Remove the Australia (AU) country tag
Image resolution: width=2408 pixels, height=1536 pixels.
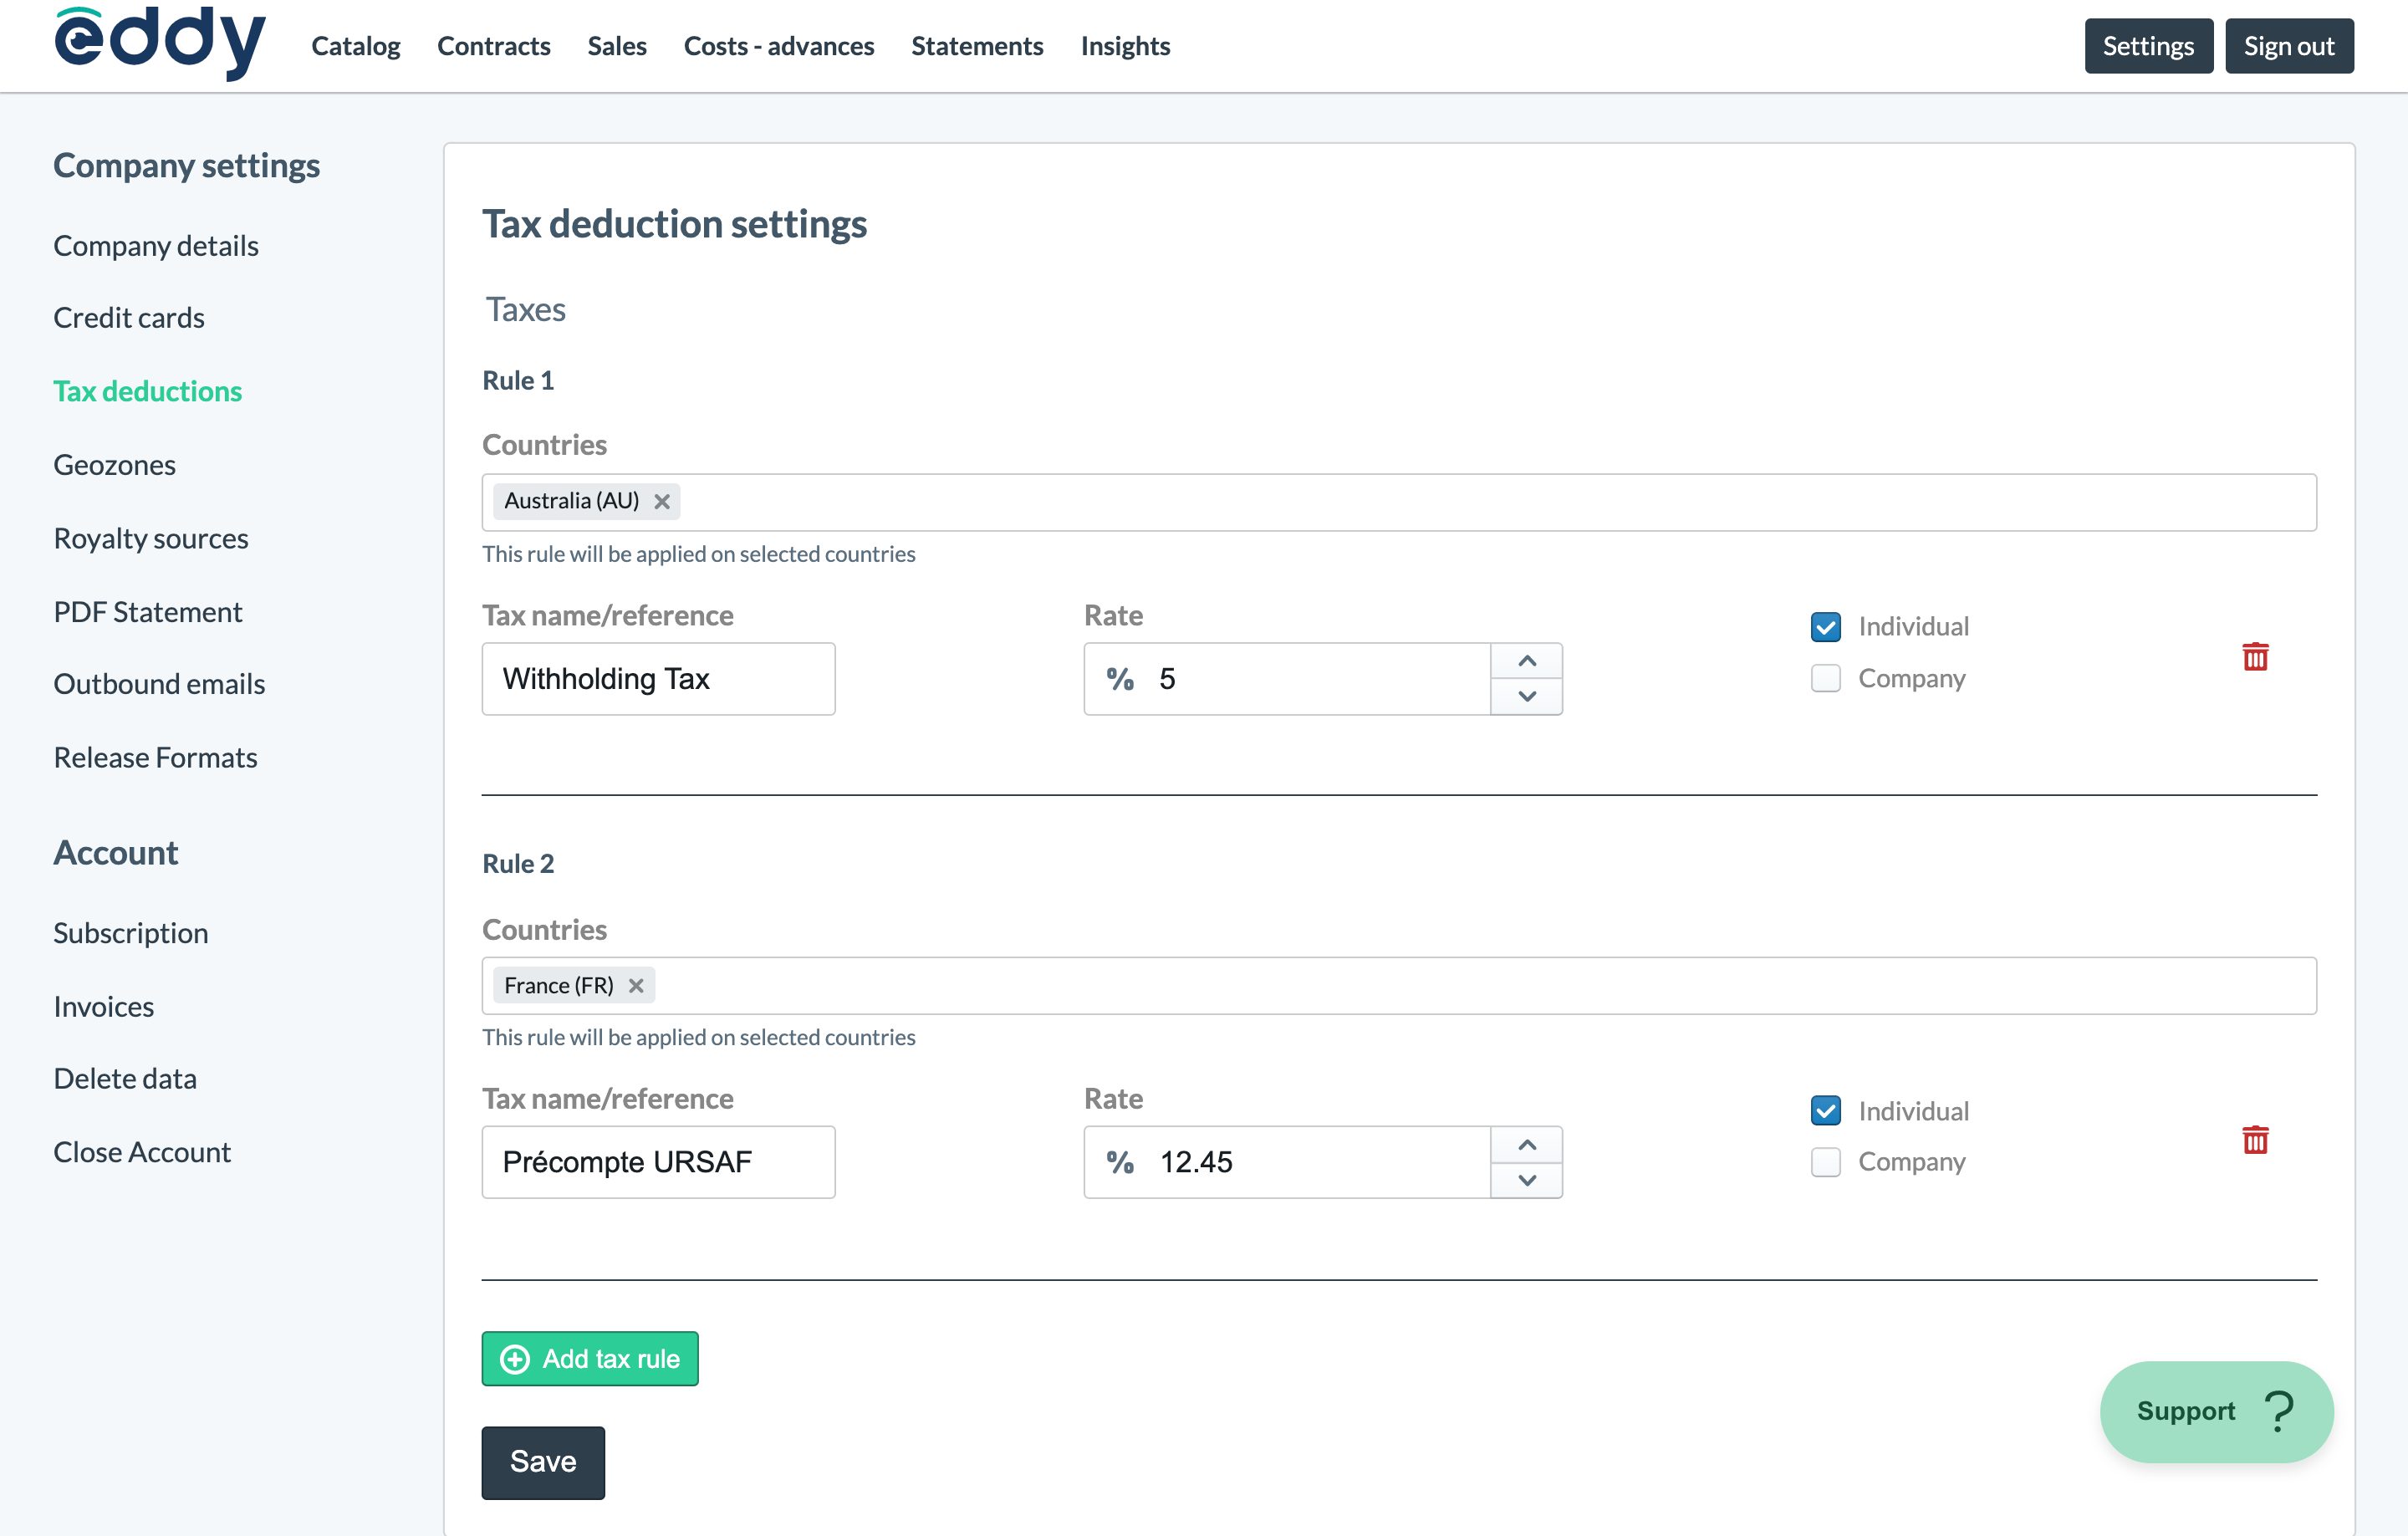click(x=662, y=501)
